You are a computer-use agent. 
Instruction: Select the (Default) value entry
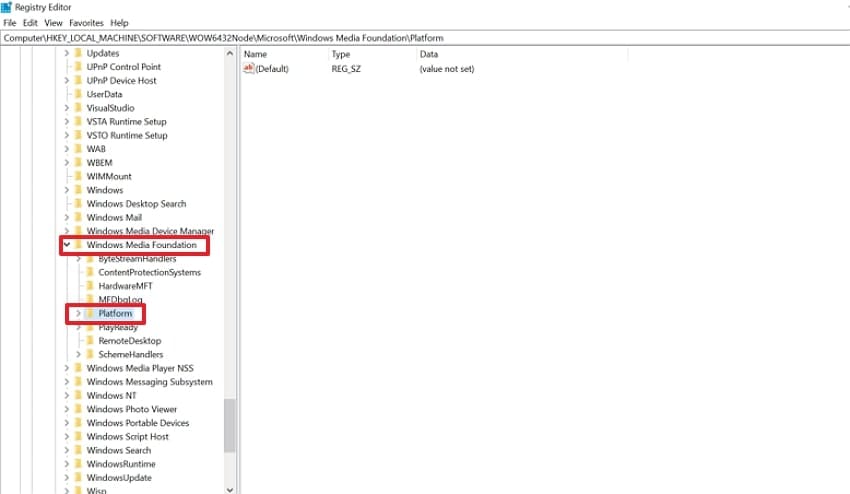coord(272,69)
